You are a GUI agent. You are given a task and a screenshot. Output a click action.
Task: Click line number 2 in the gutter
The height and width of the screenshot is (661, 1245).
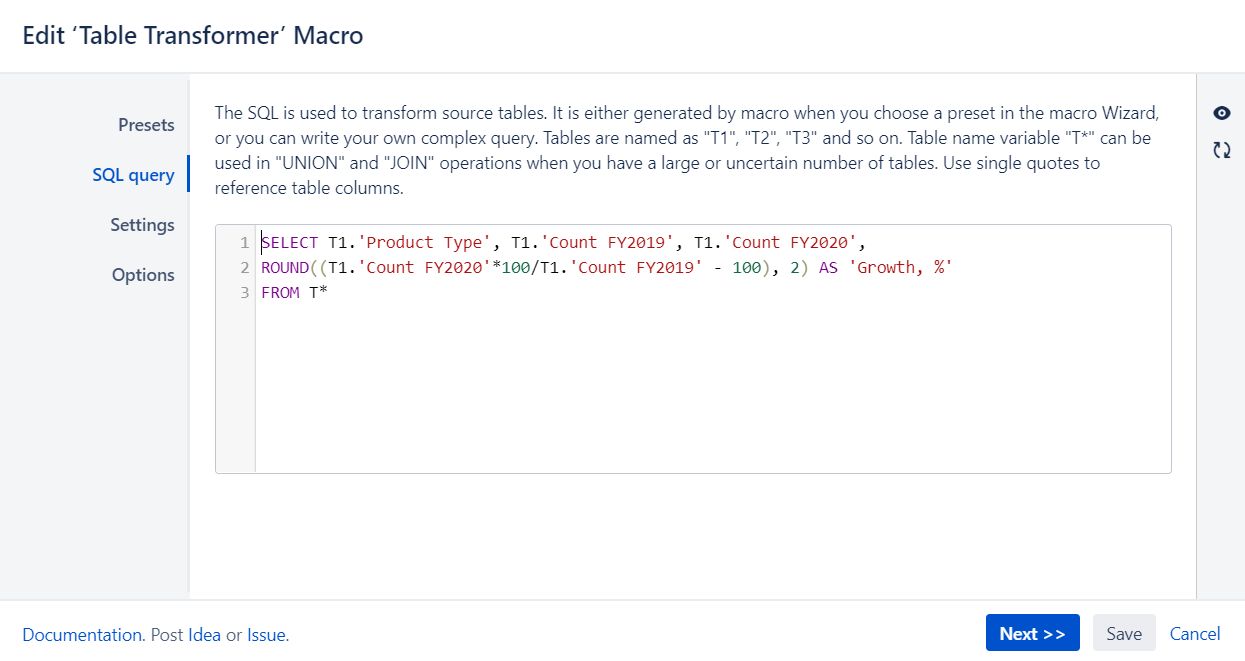(x=245, y=267)
